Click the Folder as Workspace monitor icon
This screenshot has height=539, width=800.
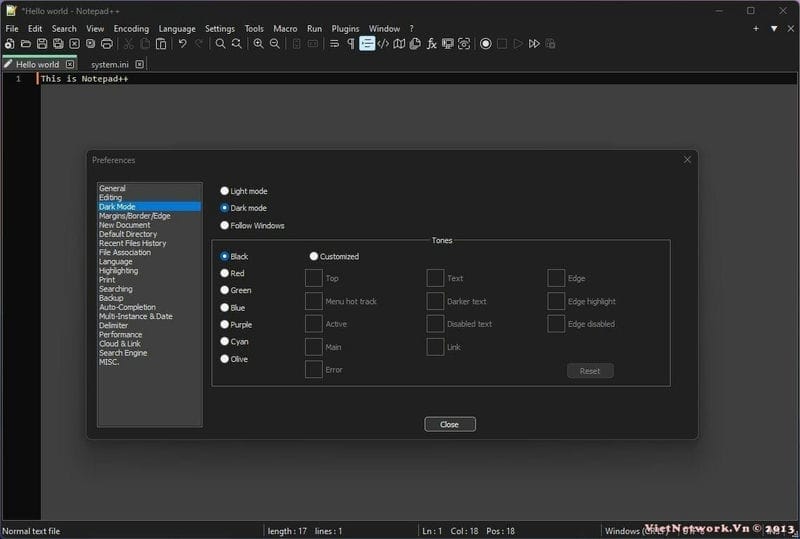[447, 44]
